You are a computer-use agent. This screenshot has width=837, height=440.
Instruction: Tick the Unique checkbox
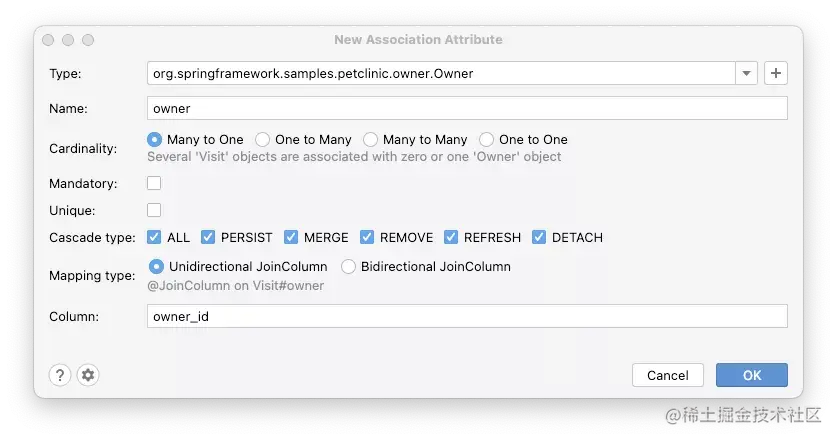(154, 210)
